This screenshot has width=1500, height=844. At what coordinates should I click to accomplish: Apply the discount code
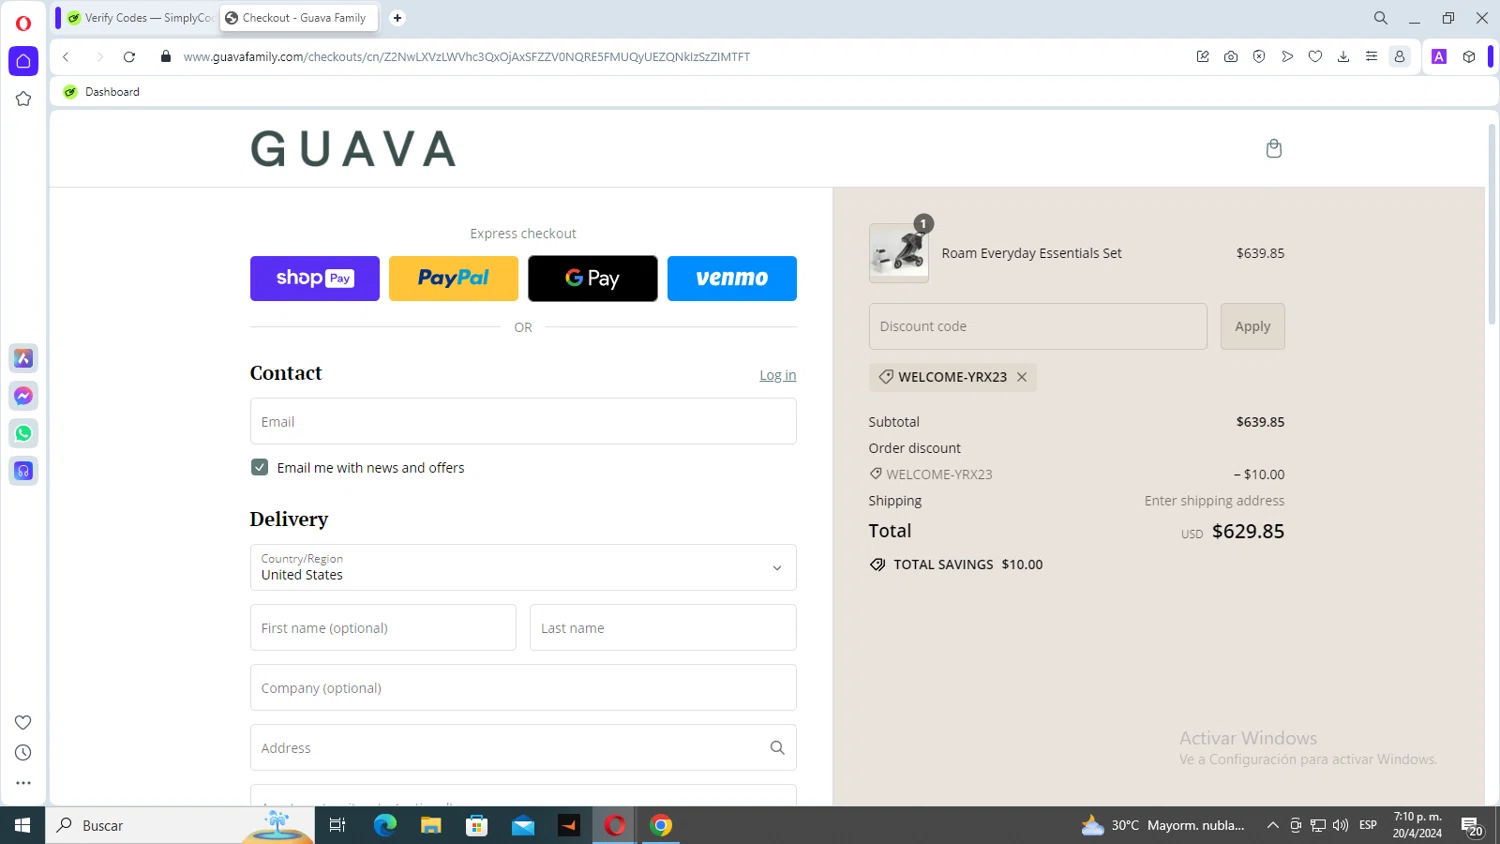tap(1252, 326)
